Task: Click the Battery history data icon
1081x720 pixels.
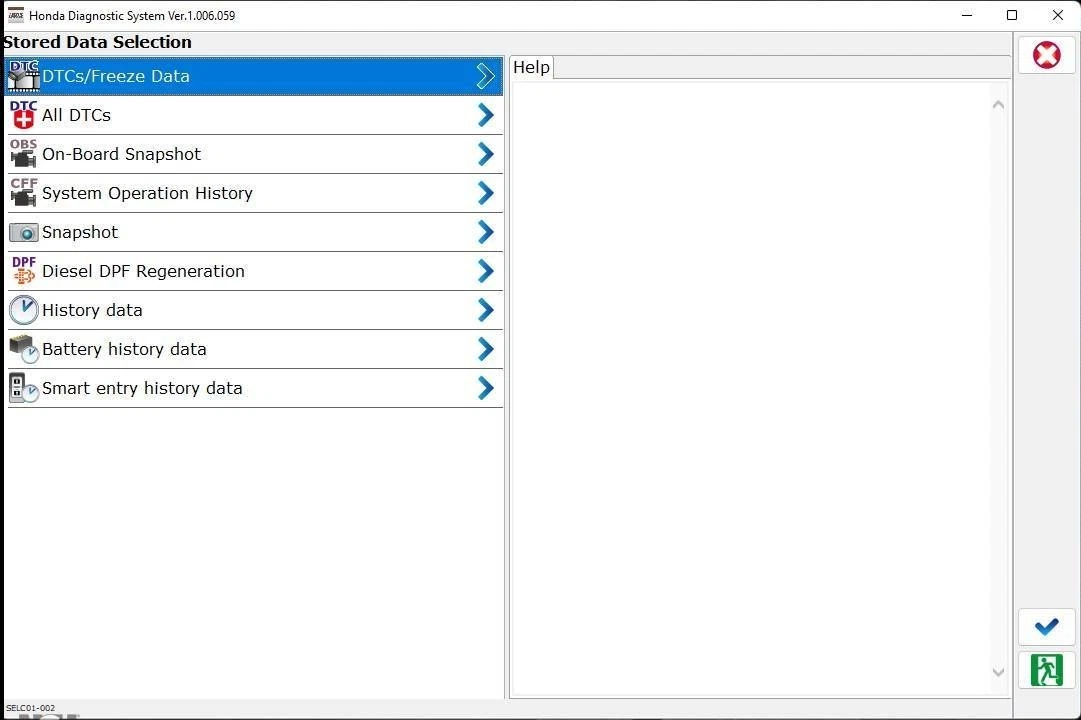Action: point(23,349)
